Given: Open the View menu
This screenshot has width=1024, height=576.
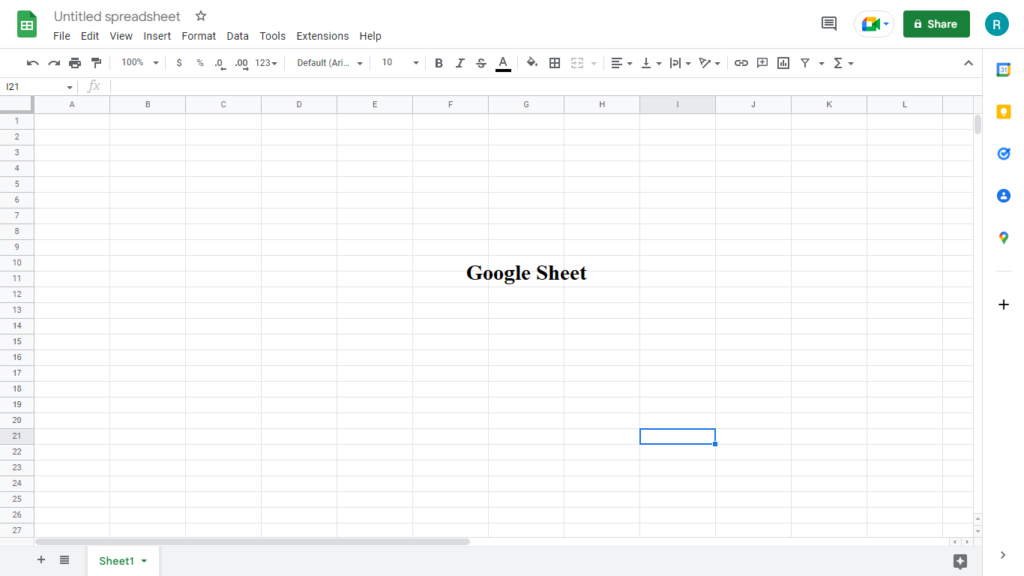Looking at the screenshot, I should pyautogui.click(x=121, y=36).
